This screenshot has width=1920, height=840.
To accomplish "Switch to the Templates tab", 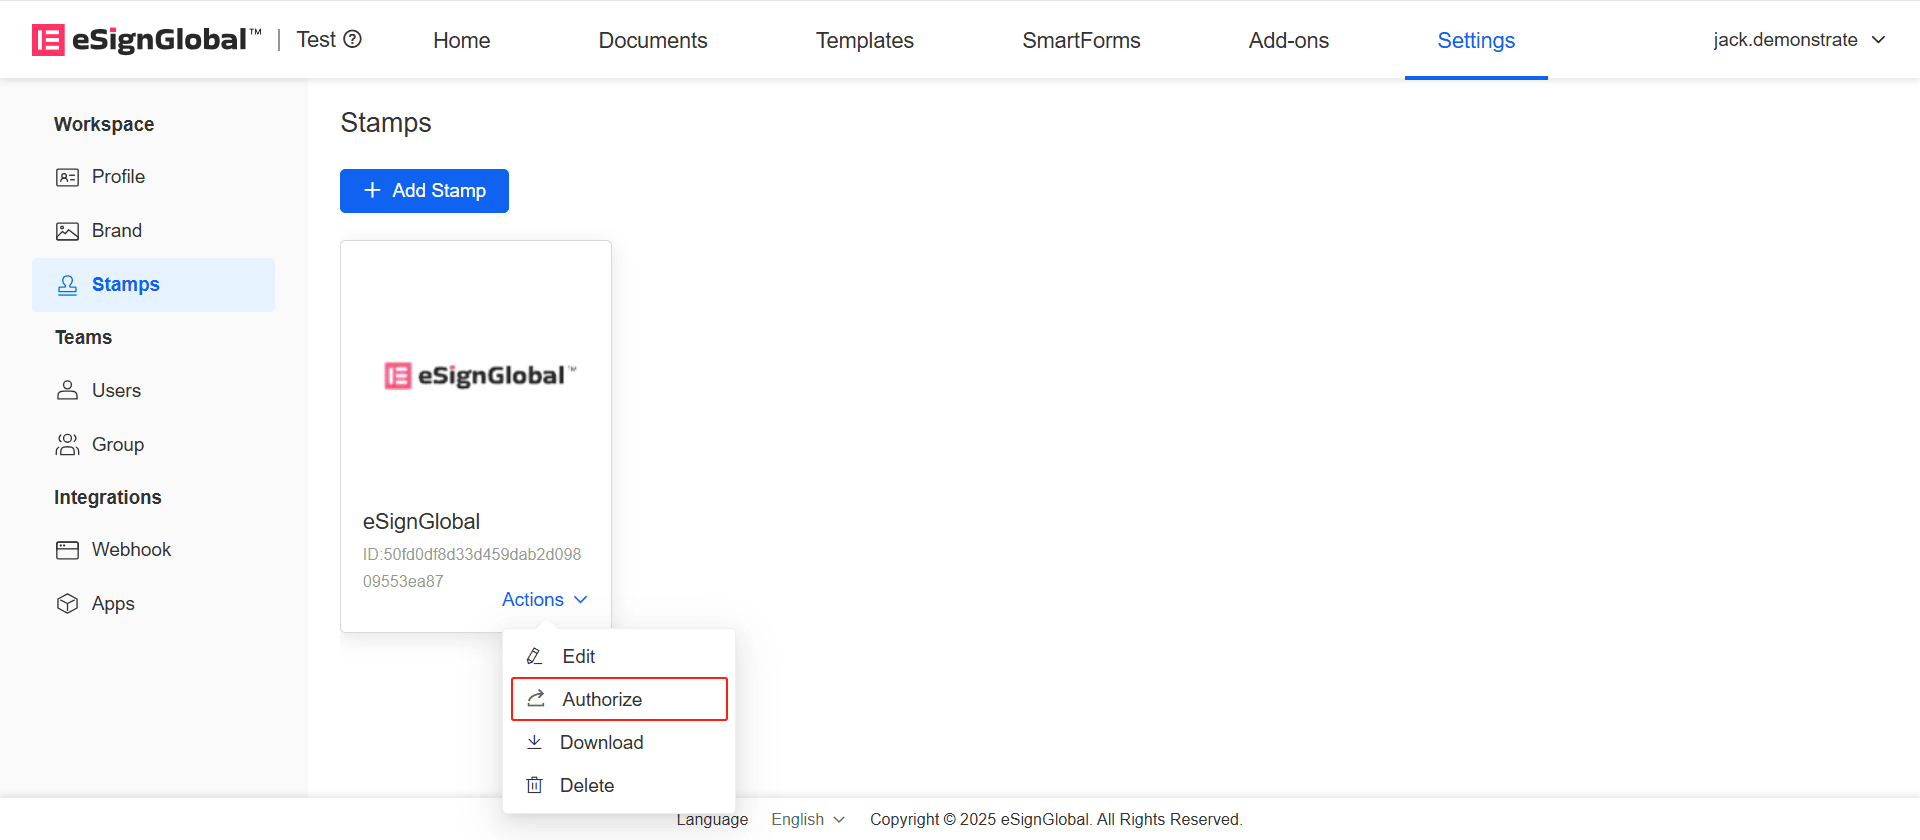I will pyautogui.click(x=865, y=40).
